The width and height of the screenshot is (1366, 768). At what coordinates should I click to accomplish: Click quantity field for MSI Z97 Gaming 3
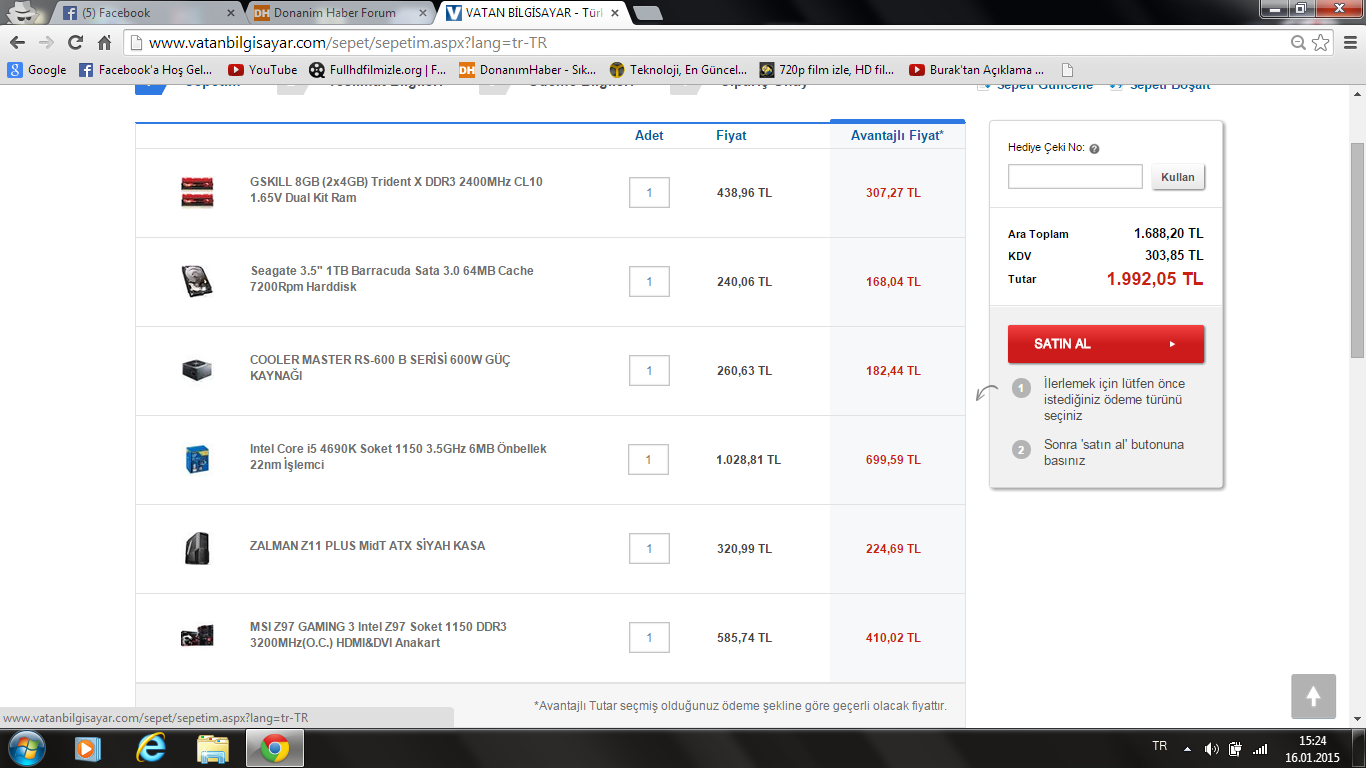click(x=649, y=638)
